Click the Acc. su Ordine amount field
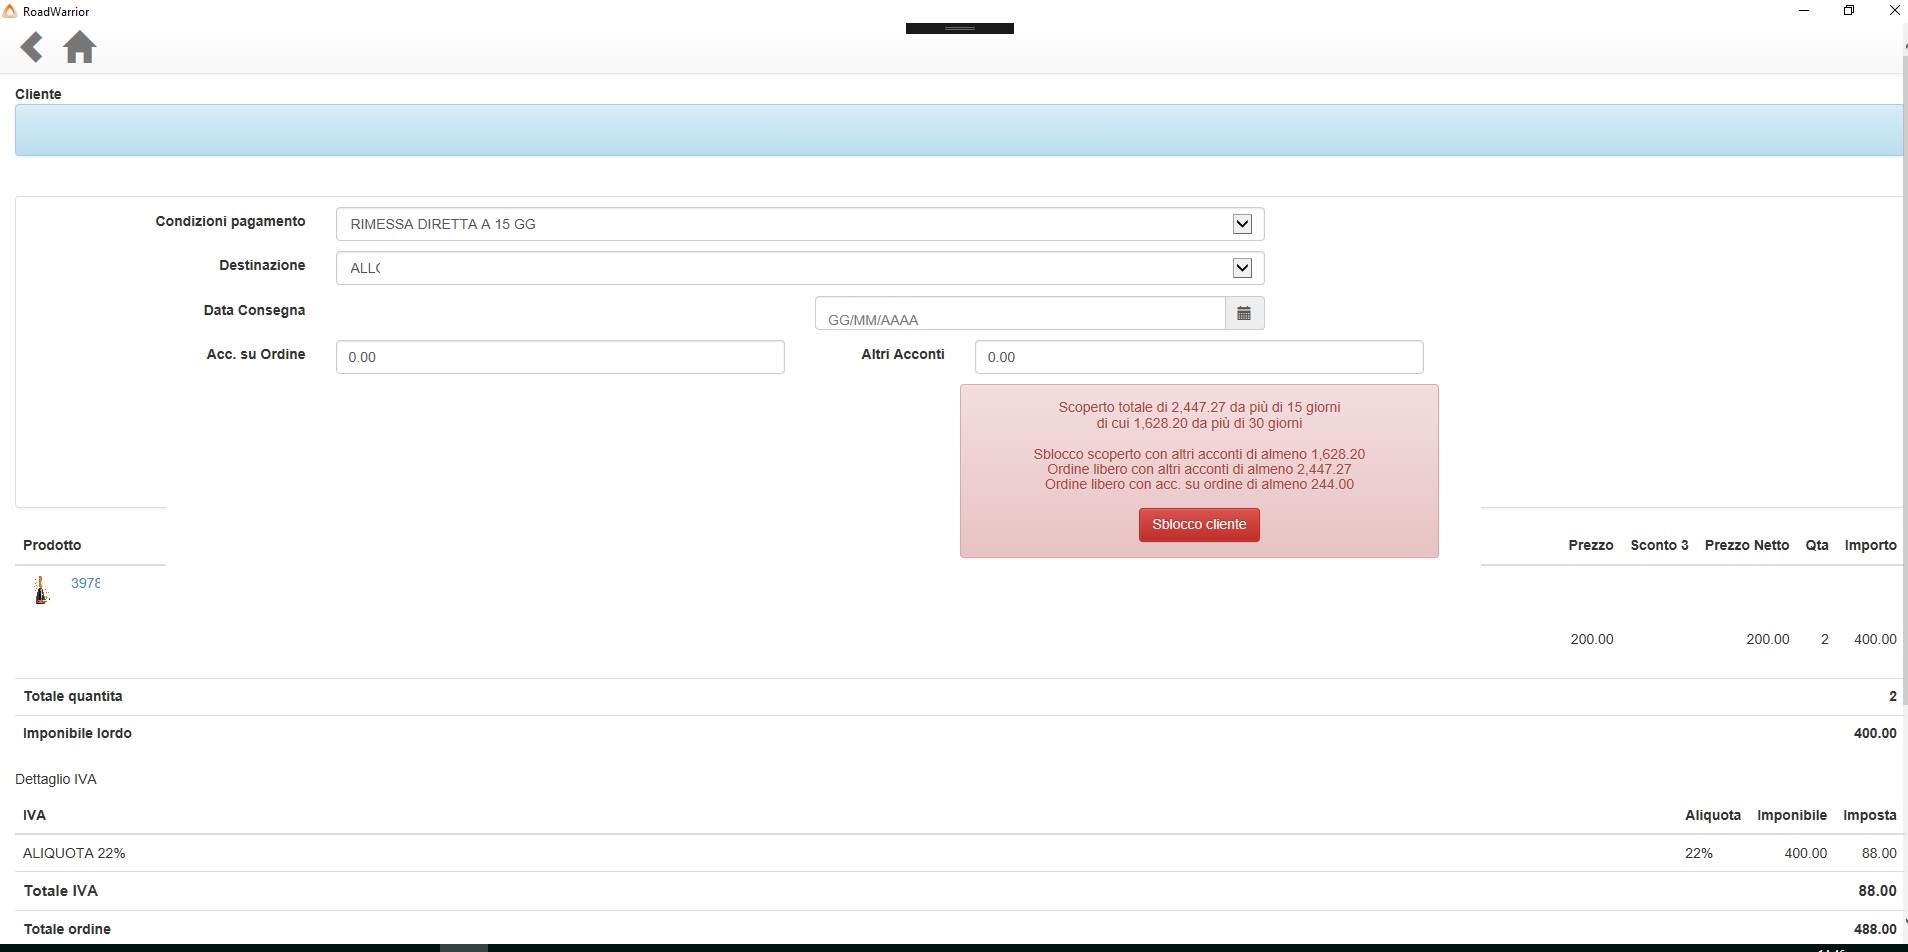1908x952 pixels. [x=560, y=357]
